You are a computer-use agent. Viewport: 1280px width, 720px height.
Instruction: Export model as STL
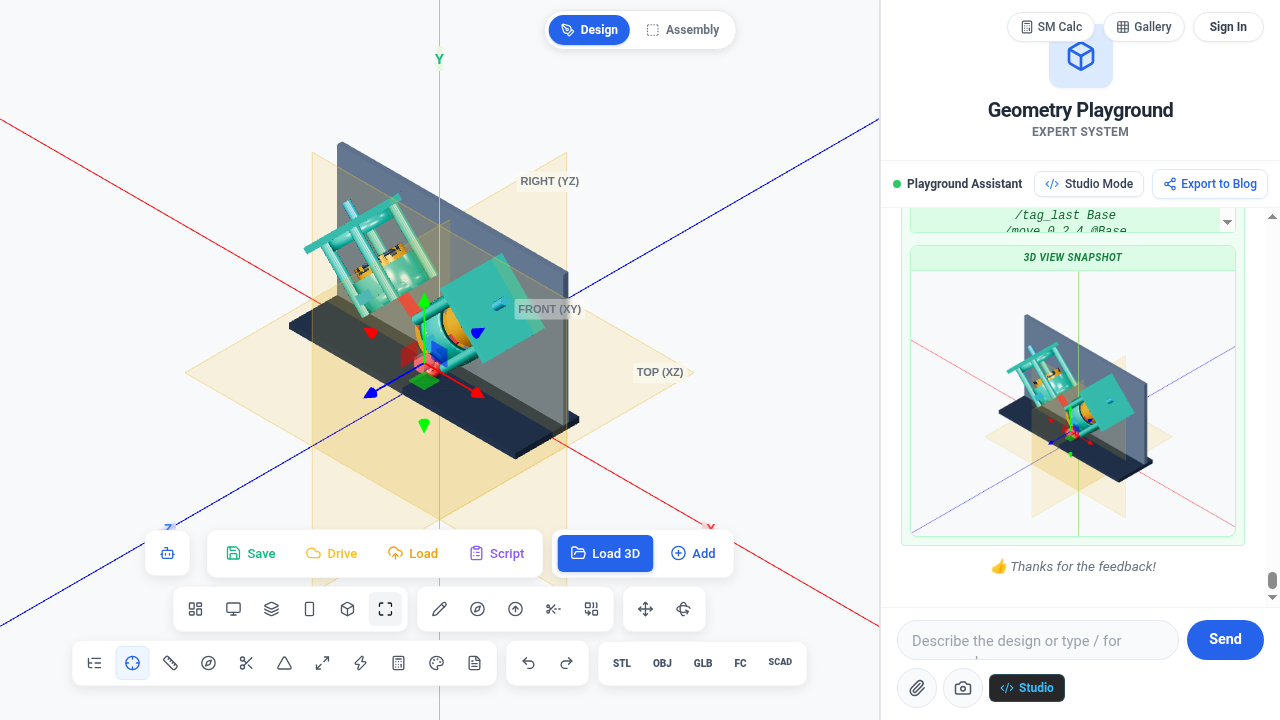click(x=622, y=663)
